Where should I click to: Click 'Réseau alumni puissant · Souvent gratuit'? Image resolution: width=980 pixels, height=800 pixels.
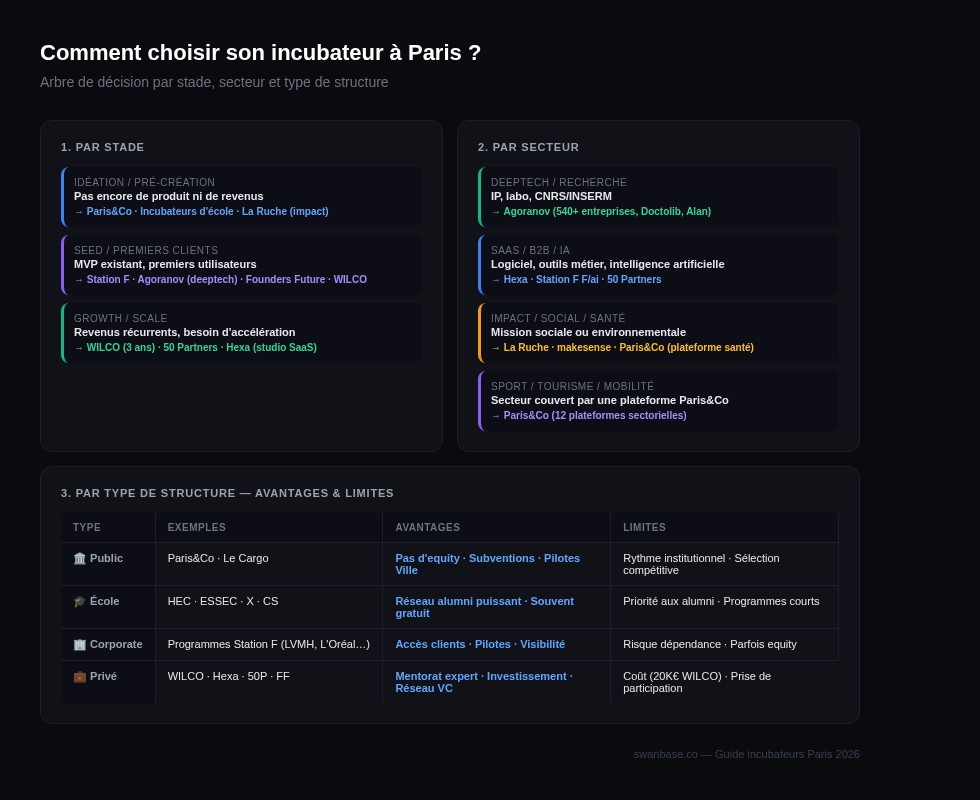point(484,608)
